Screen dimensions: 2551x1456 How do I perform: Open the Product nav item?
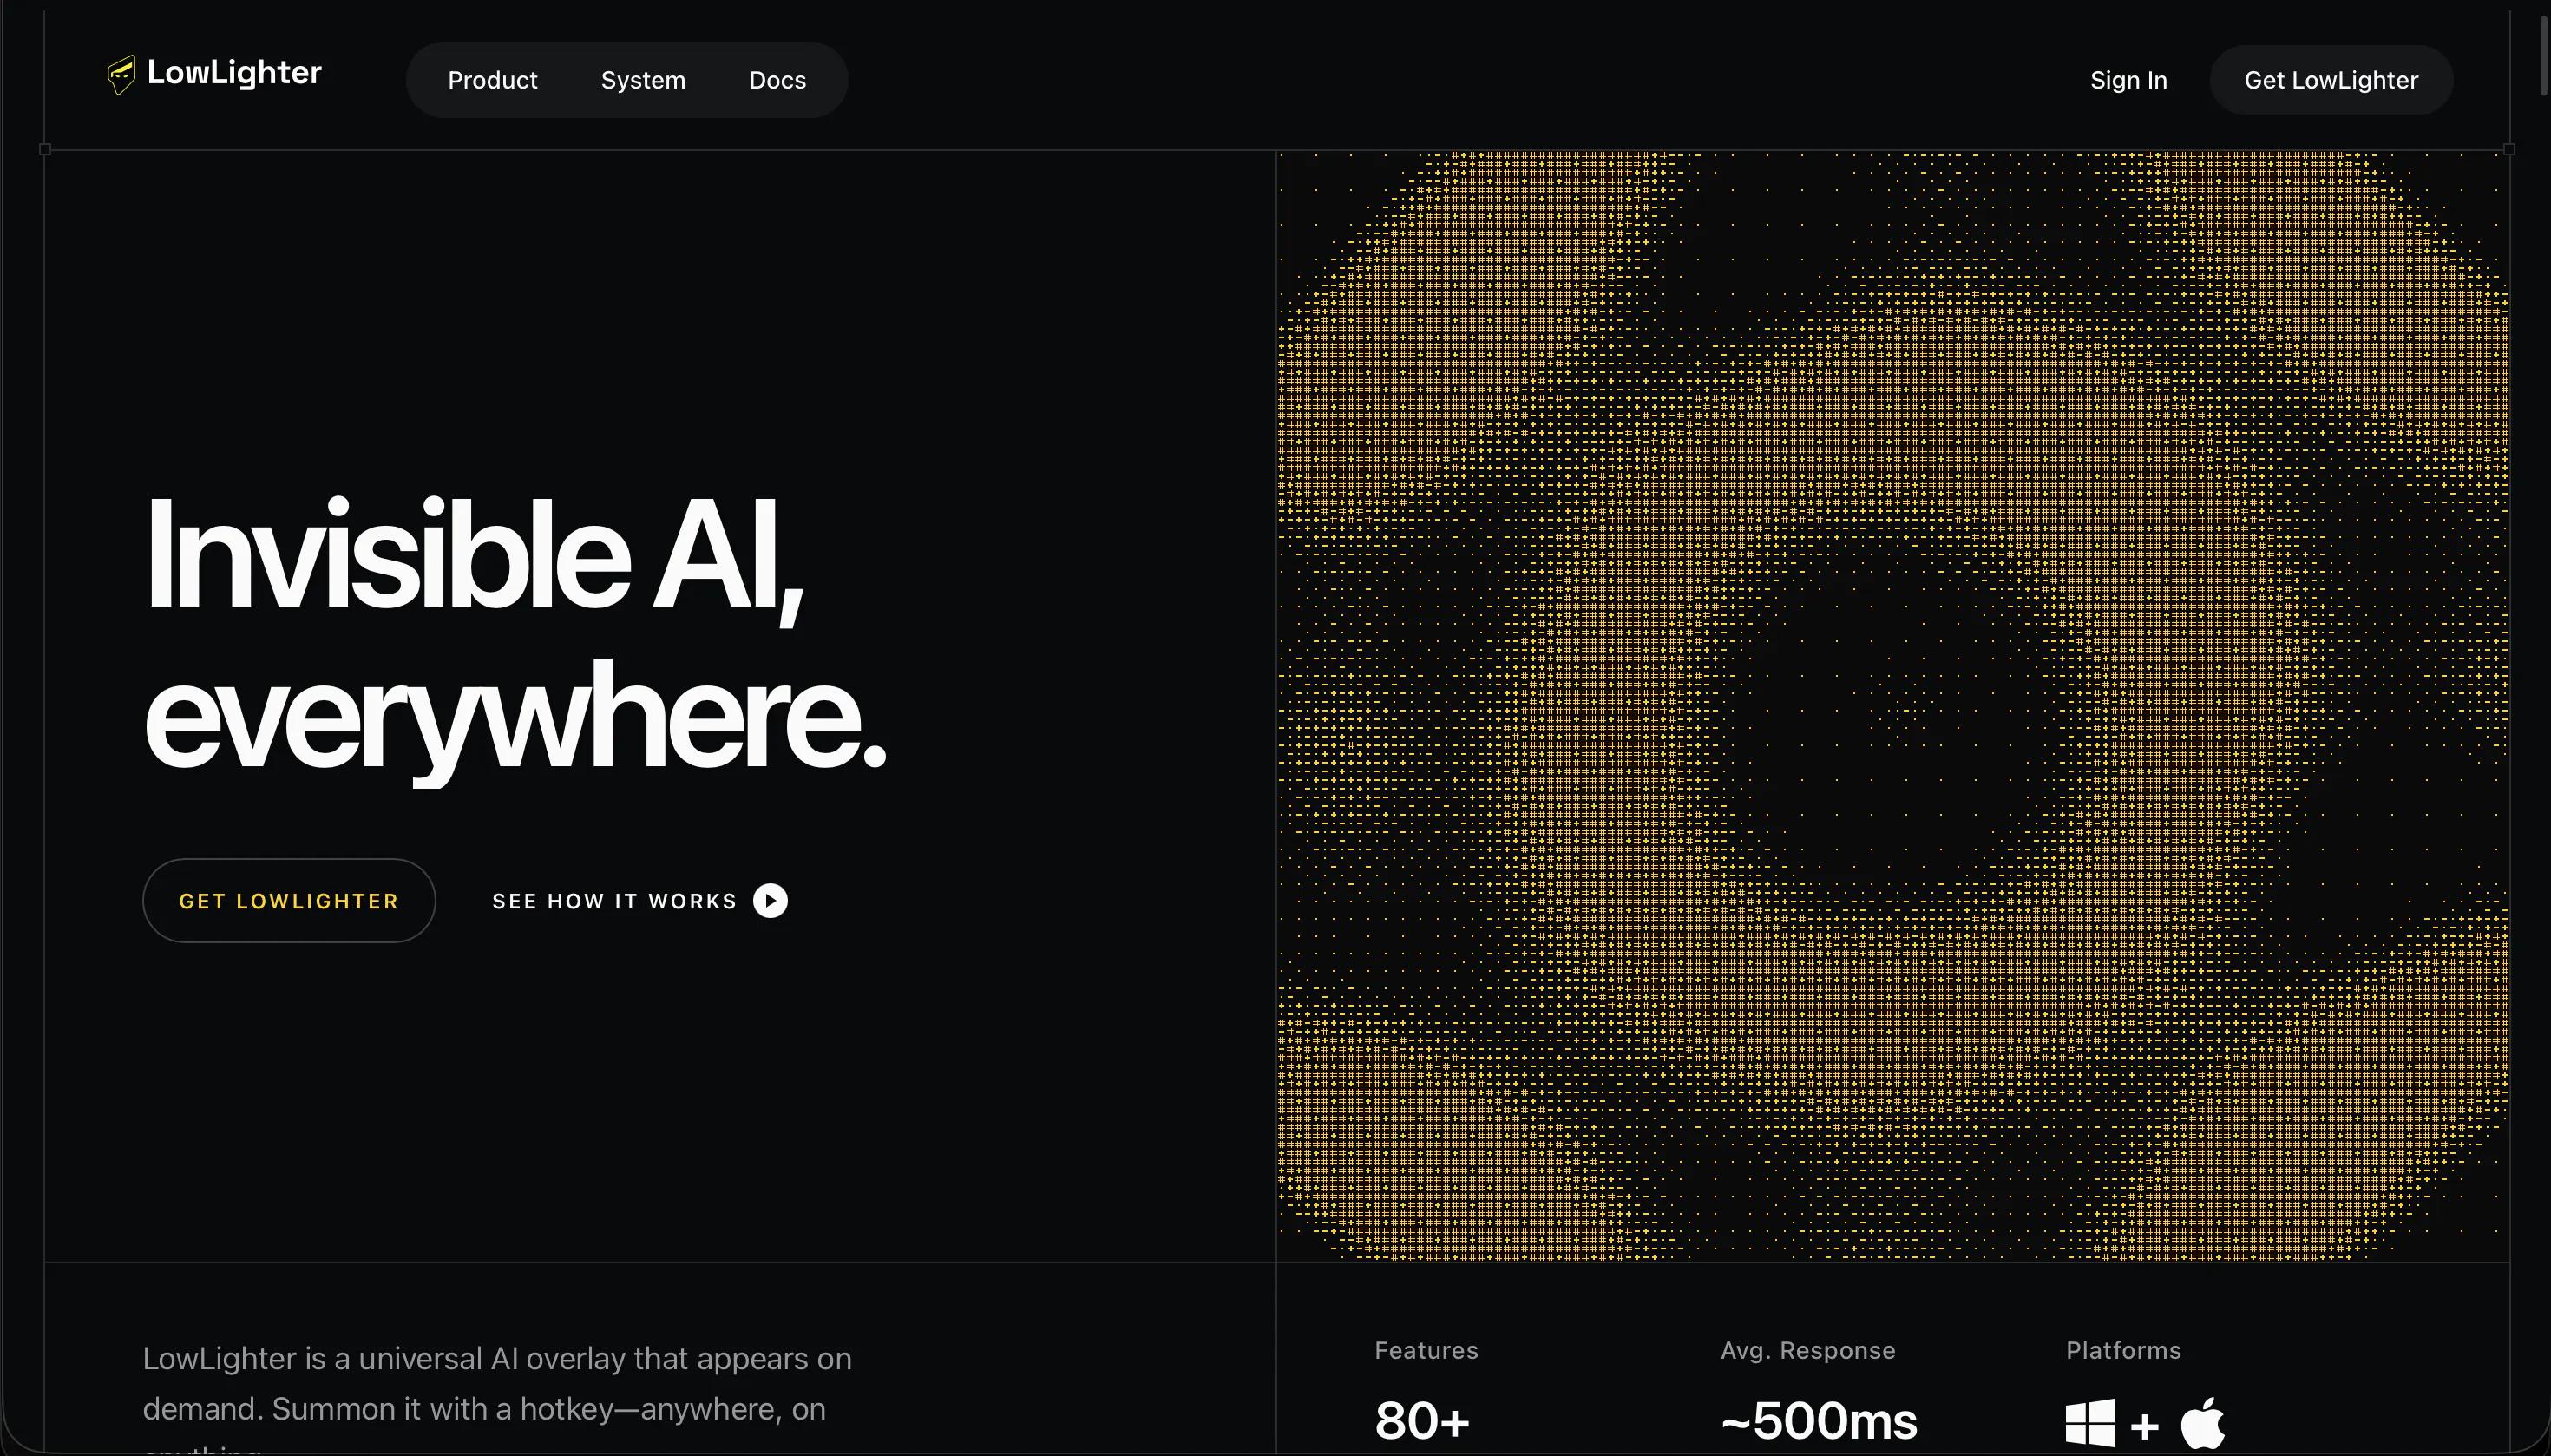492,80
